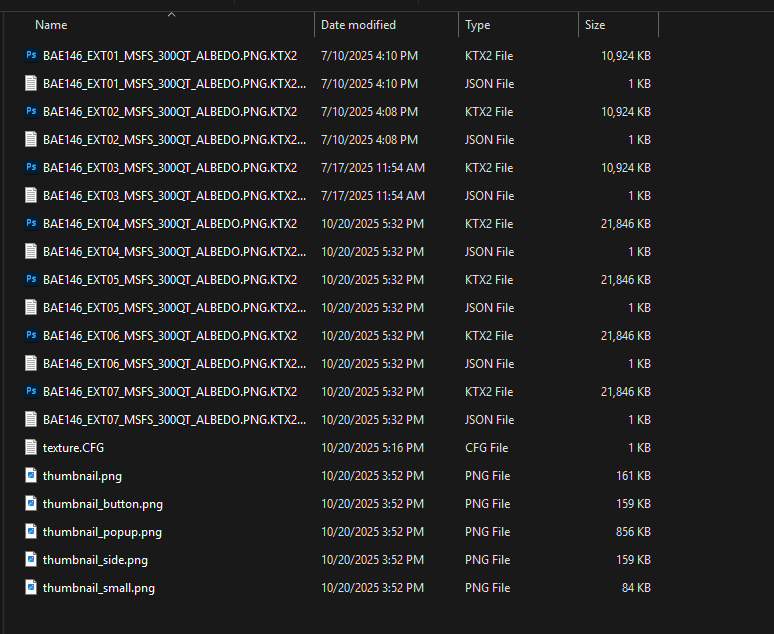The width and height of the screenshot is (774, 634).
Task: Click the texture.CFG file icon
Action: point(31,448)
